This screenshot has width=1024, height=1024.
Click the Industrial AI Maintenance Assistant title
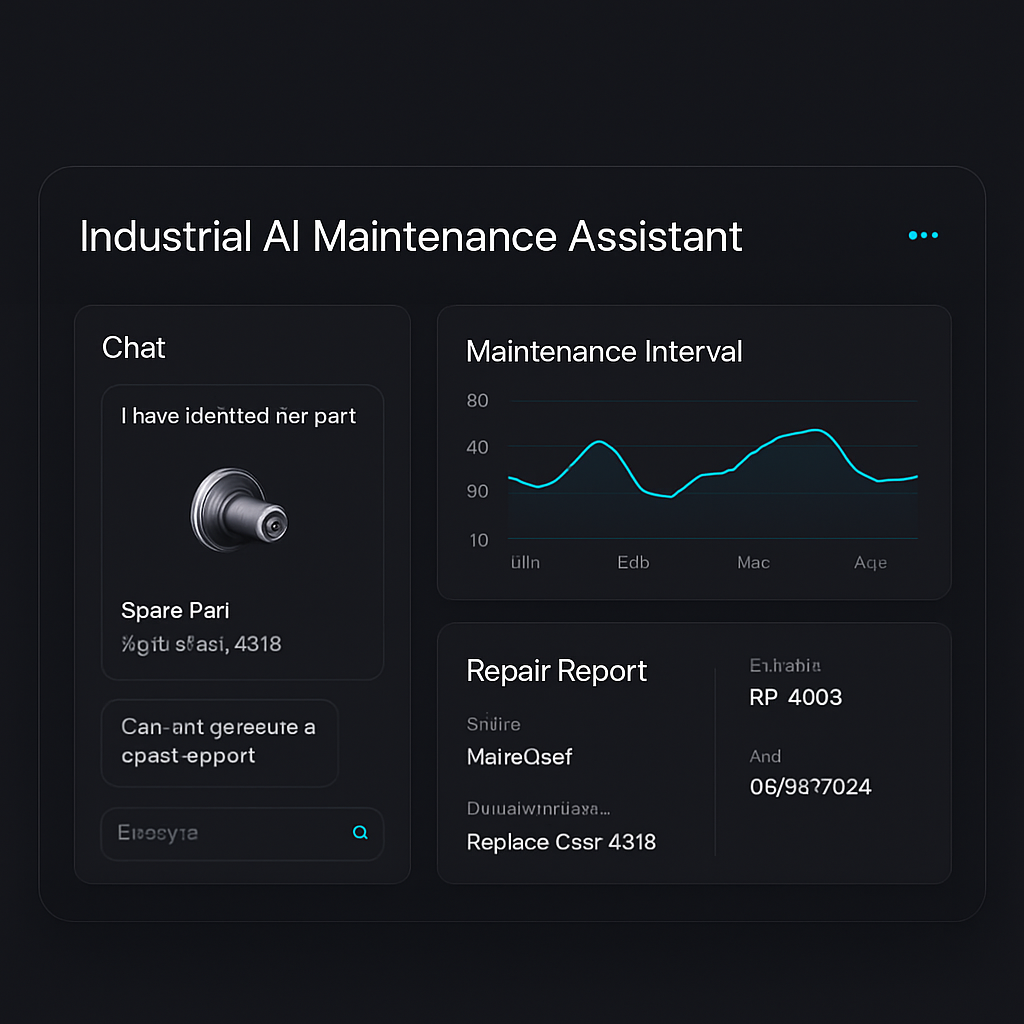(x=411, y=236)
